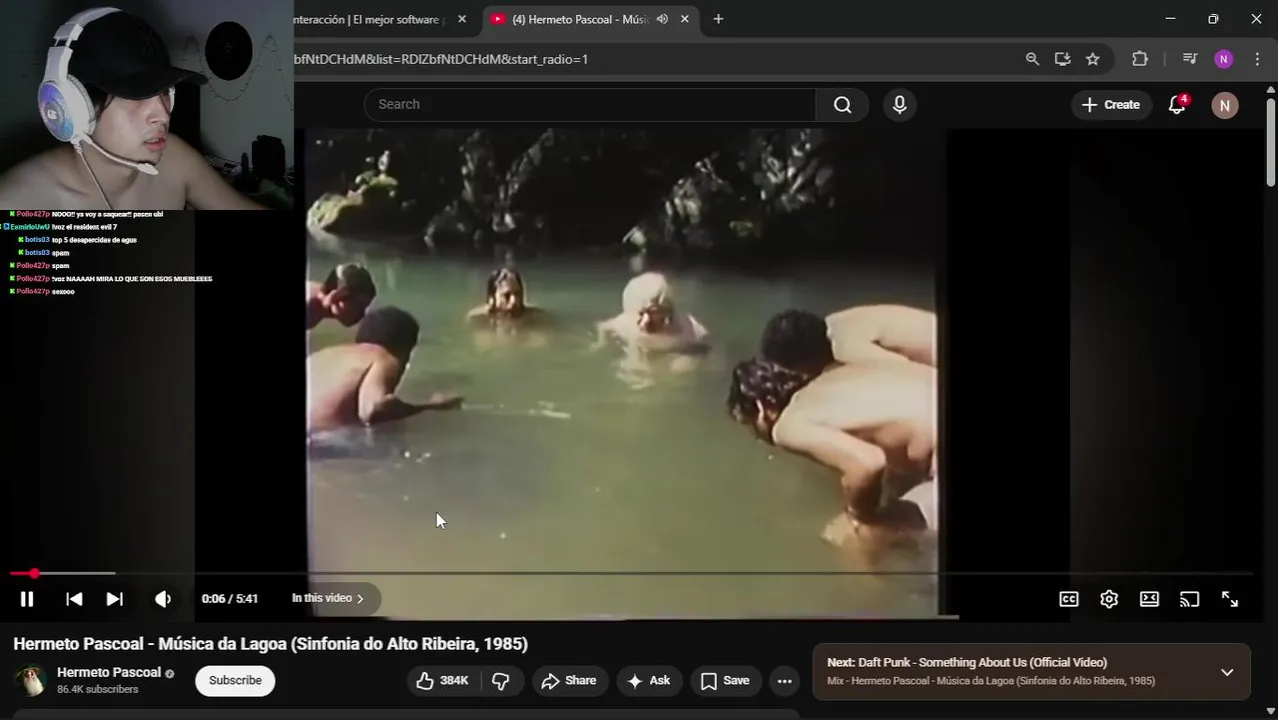The width and height of the screenshot is (1278, 720).
Task: Close the interacción software tab
Action: [x=462, y=19]
